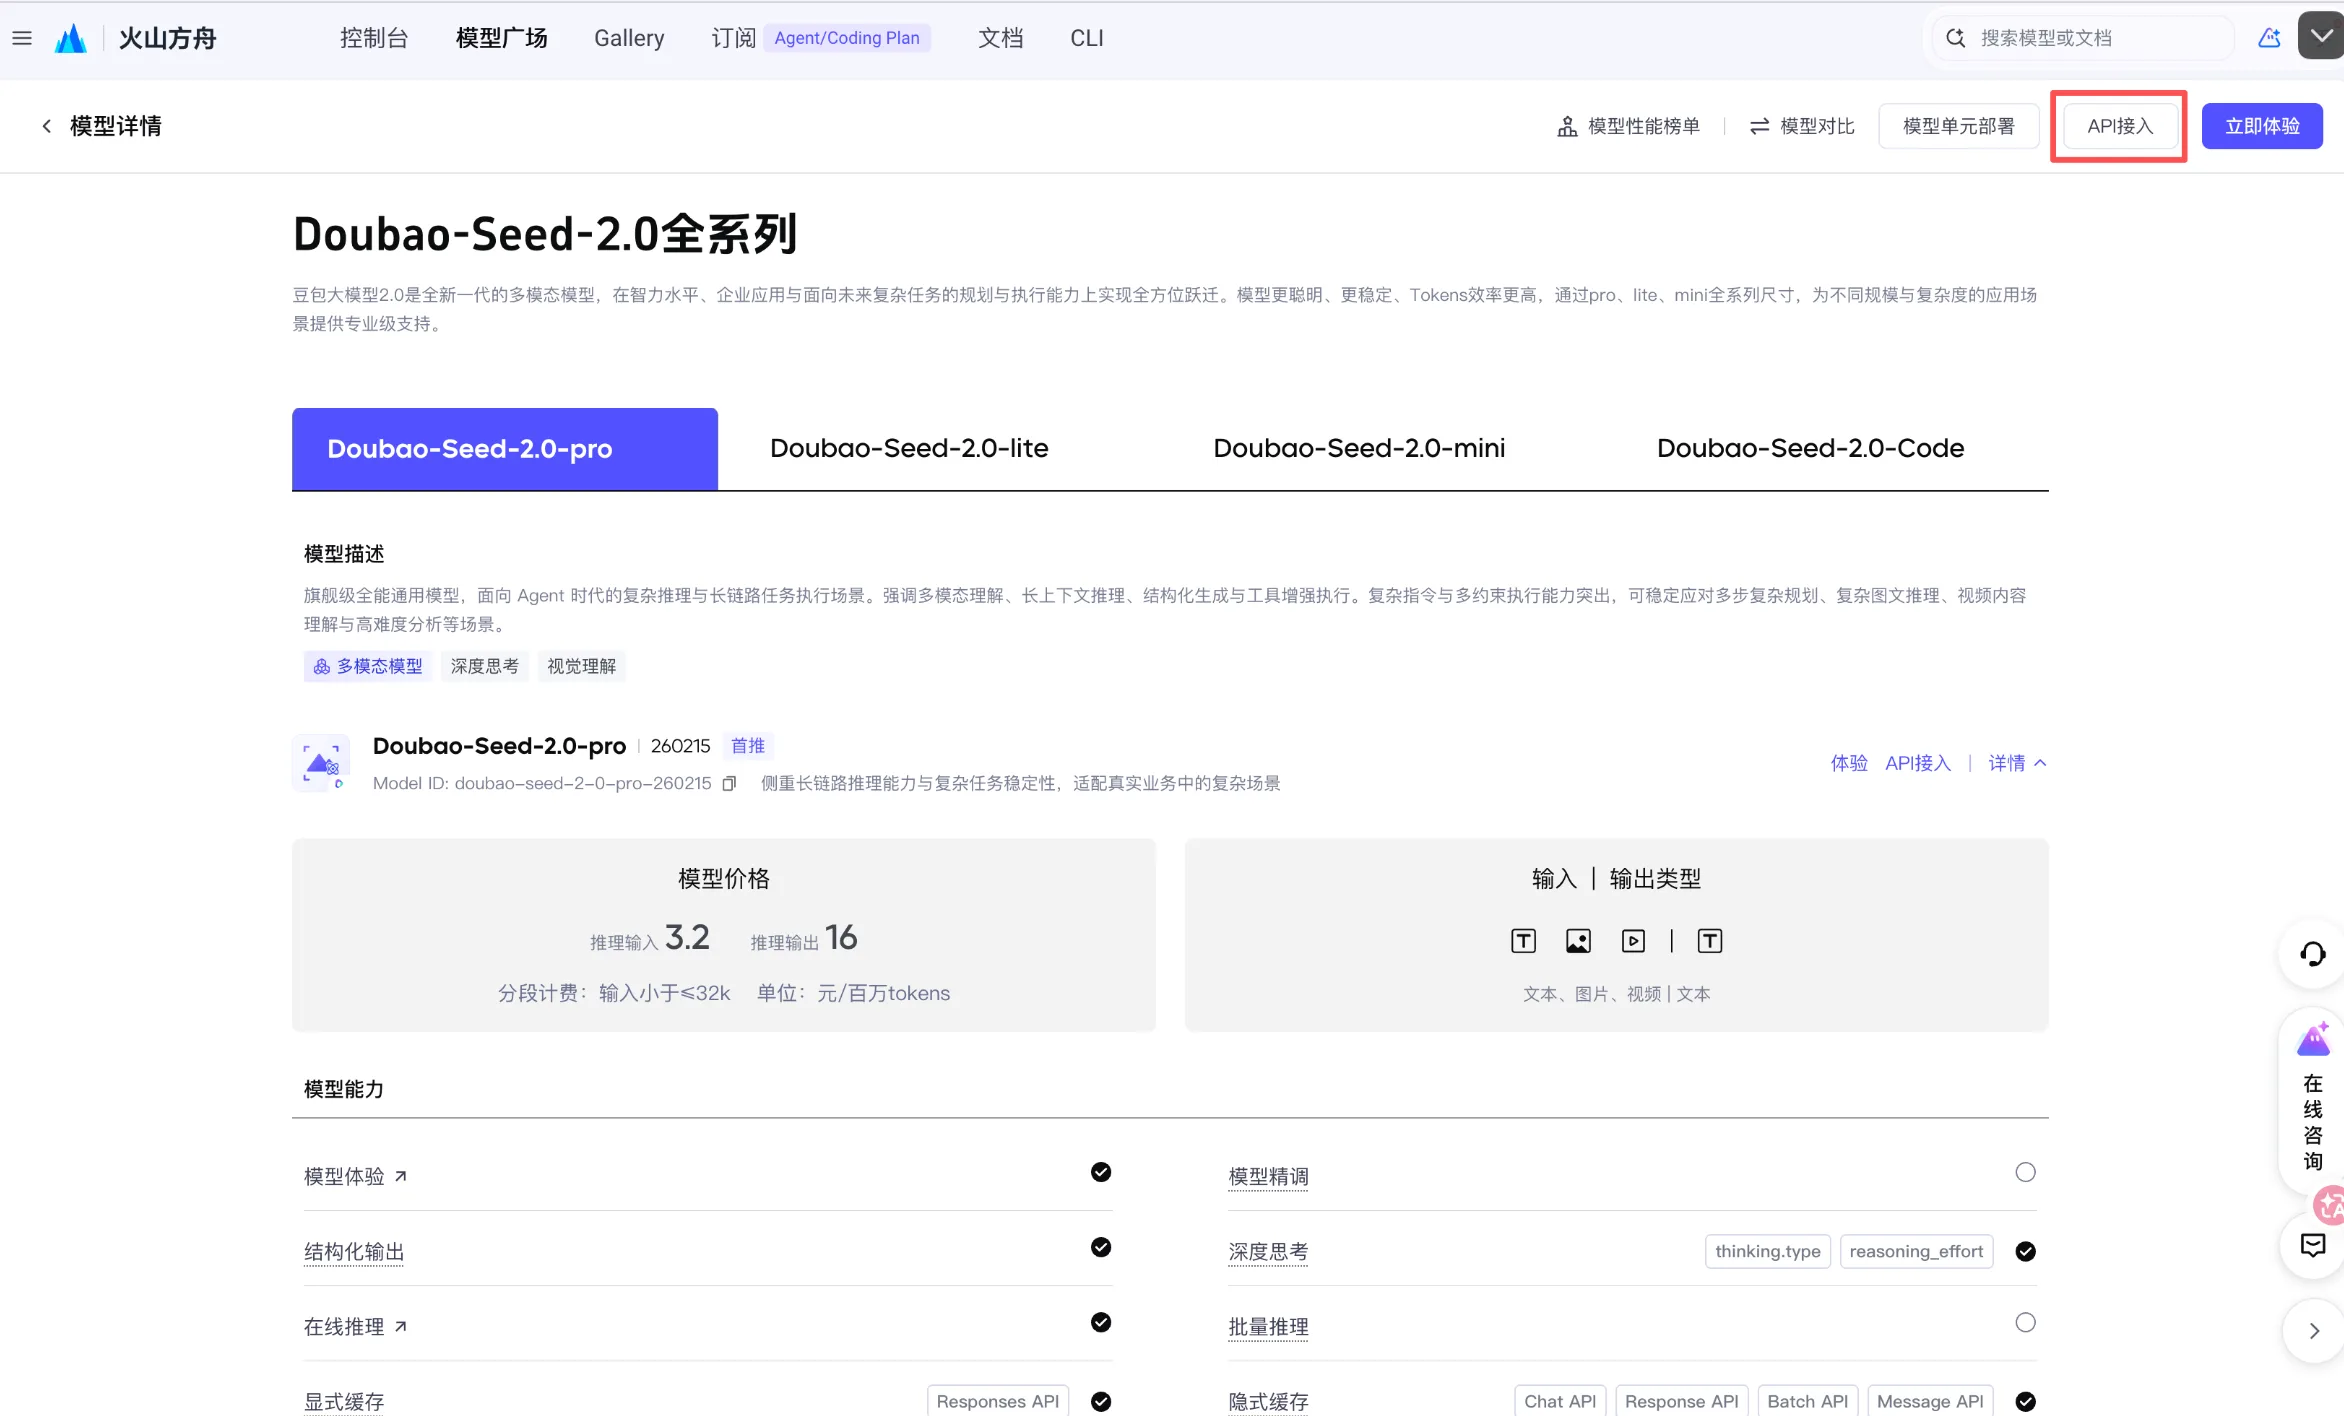Open the Gallery nav item
2344x1416 pixels.
pyautogui.click(x=629, y=38)
